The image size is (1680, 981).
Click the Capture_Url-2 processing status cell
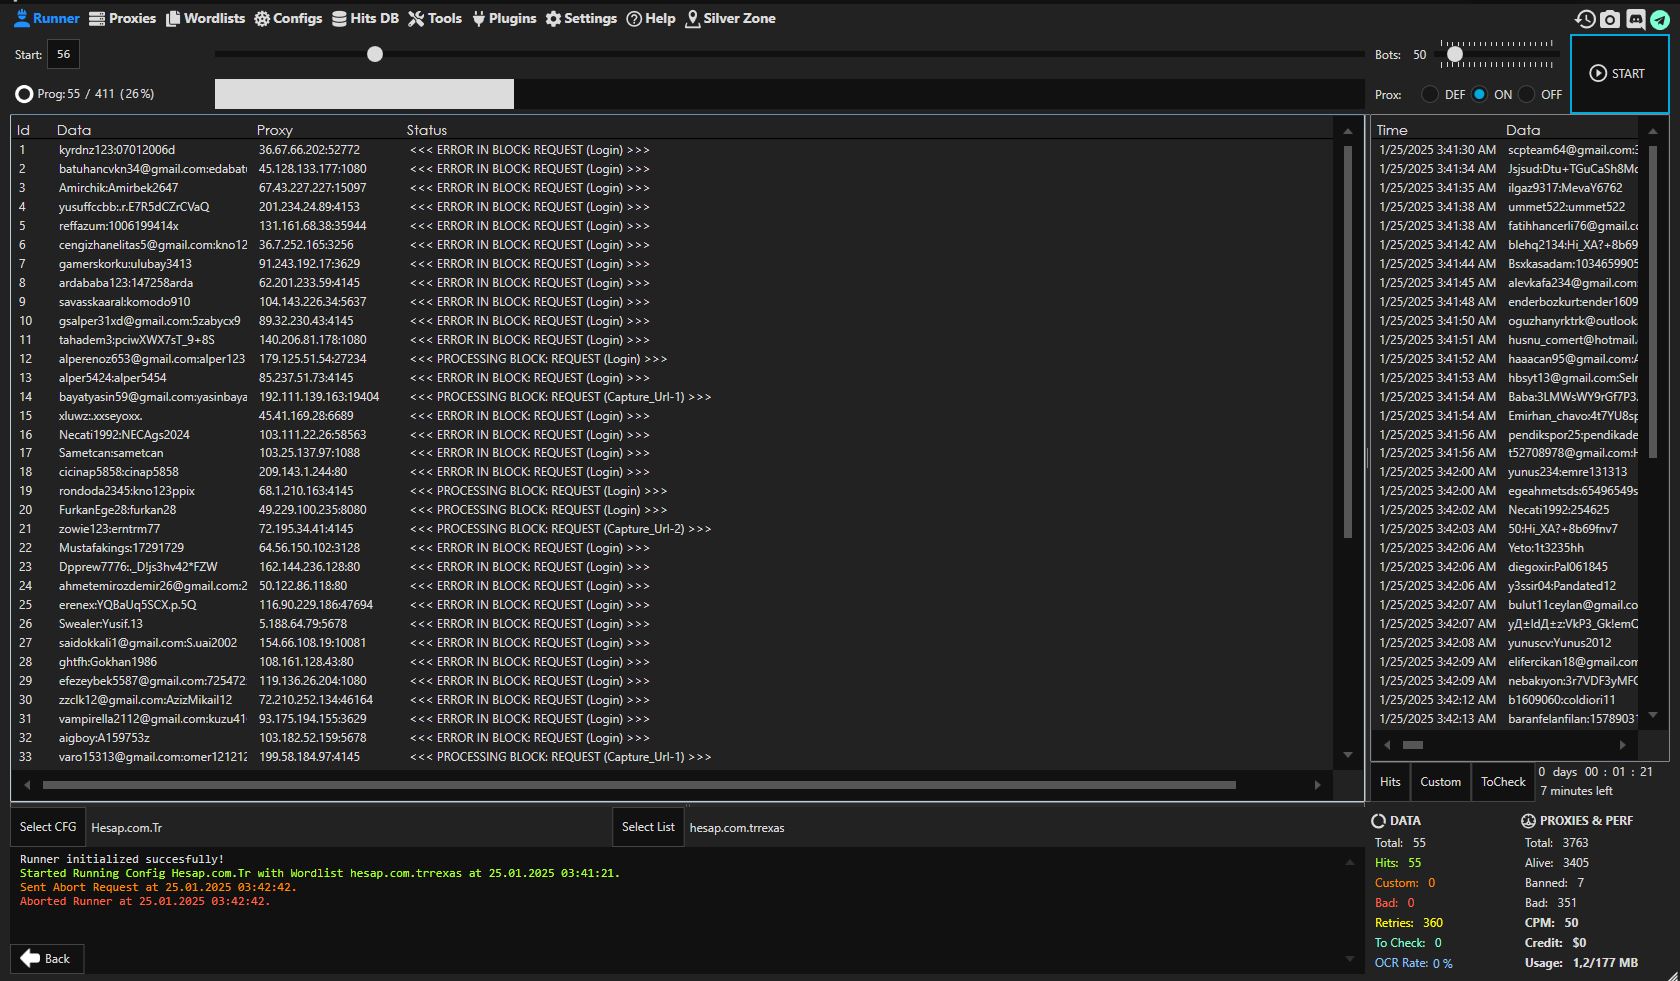(560, 529)
